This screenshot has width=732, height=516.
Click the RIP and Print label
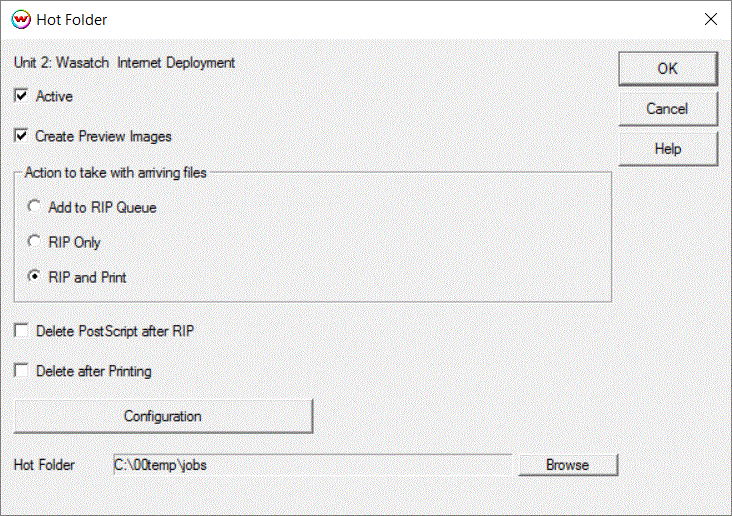[x=87, y=277]
